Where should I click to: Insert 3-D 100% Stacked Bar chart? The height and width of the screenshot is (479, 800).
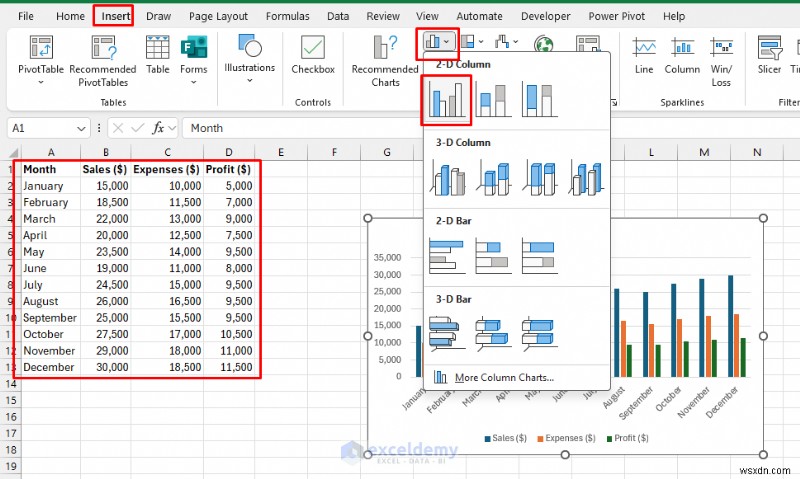(x=539, y=333)
